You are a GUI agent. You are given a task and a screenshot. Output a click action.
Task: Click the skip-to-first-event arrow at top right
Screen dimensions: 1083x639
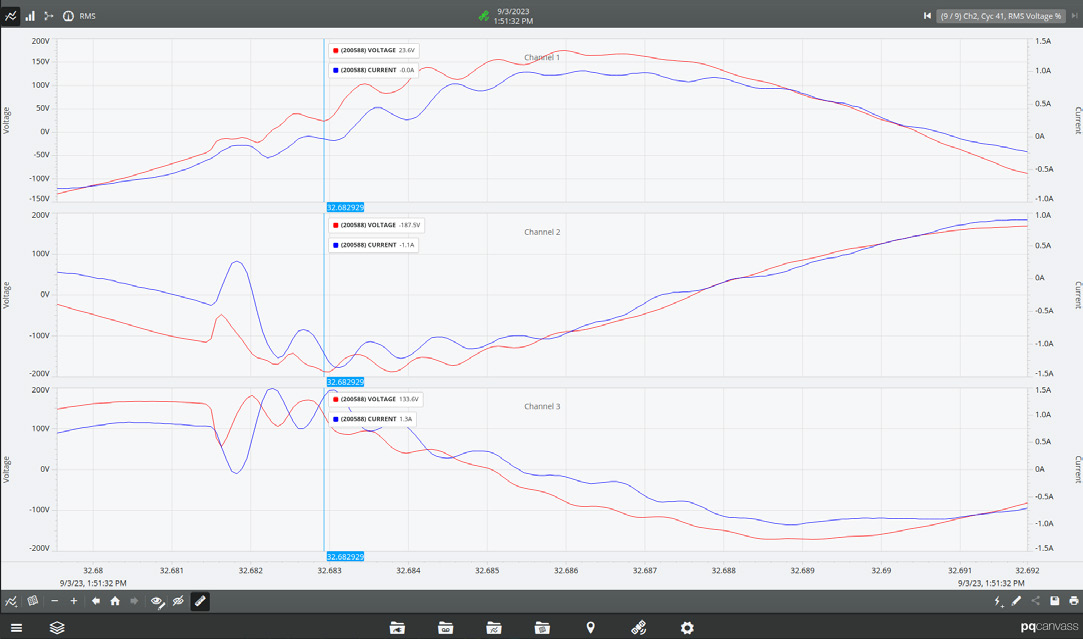pos(927,15)
